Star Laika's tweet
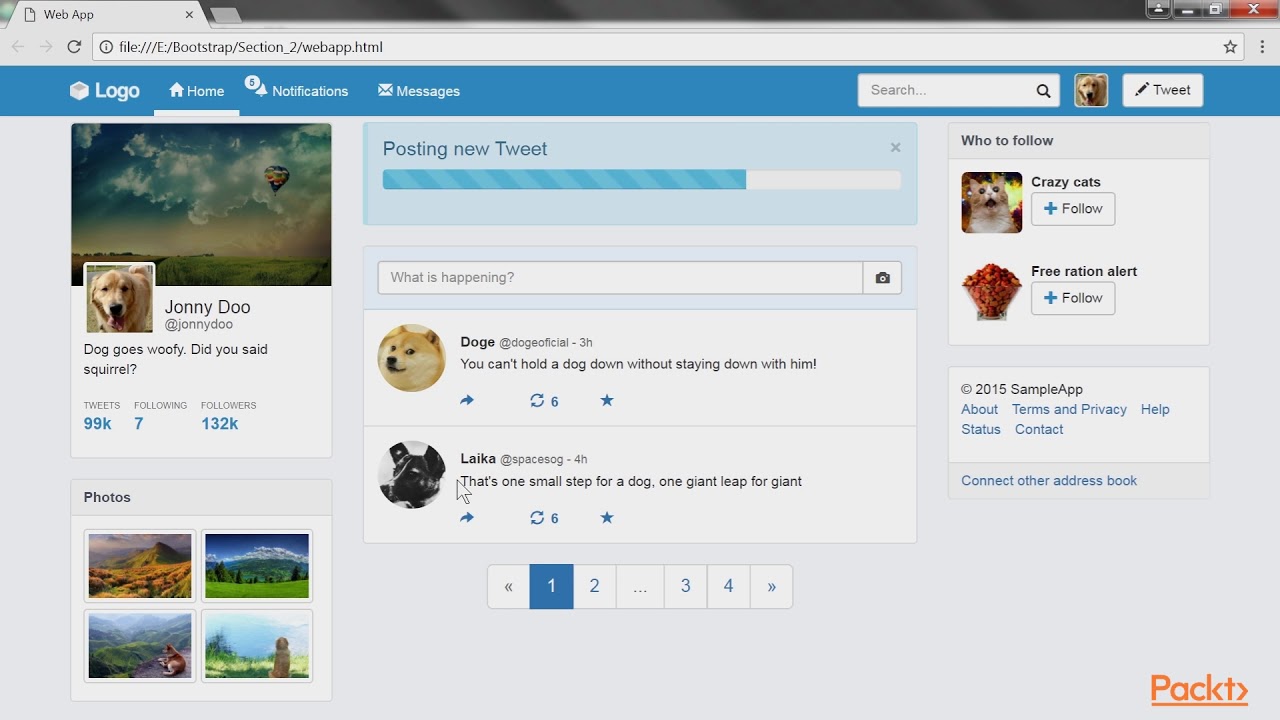The width and height of the screenshot is (1280, 720). 607,517
